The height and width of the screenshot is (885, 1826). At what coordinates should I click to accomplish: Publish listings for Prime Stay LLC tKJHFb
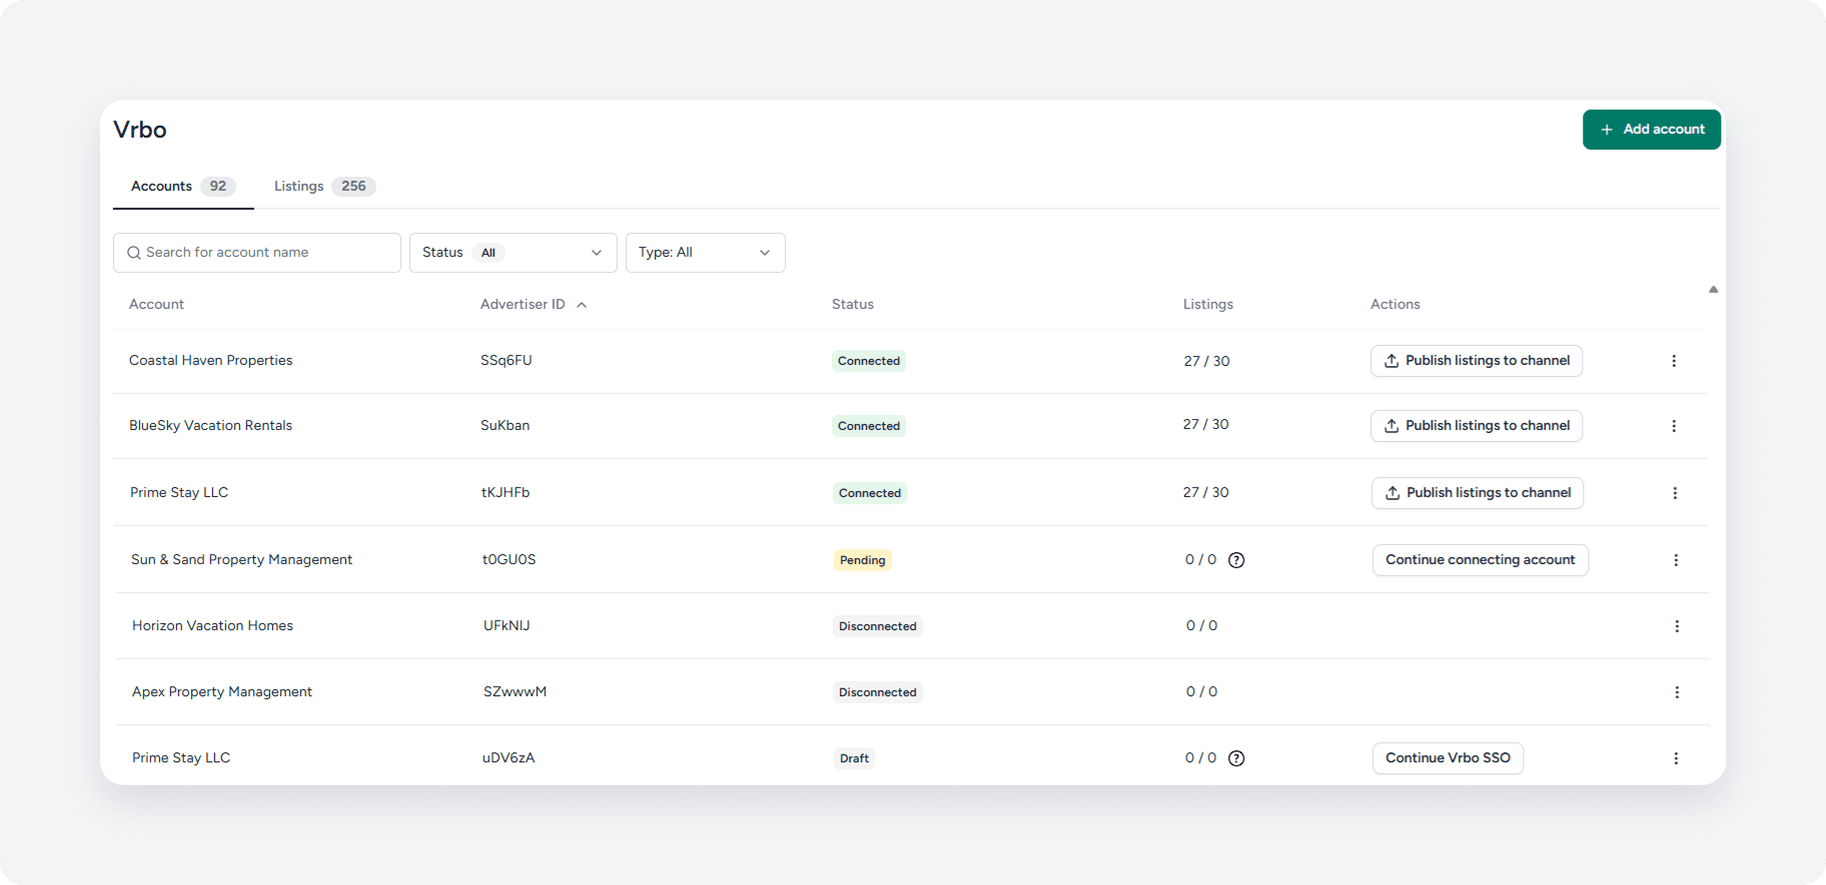coord(1477,493)
